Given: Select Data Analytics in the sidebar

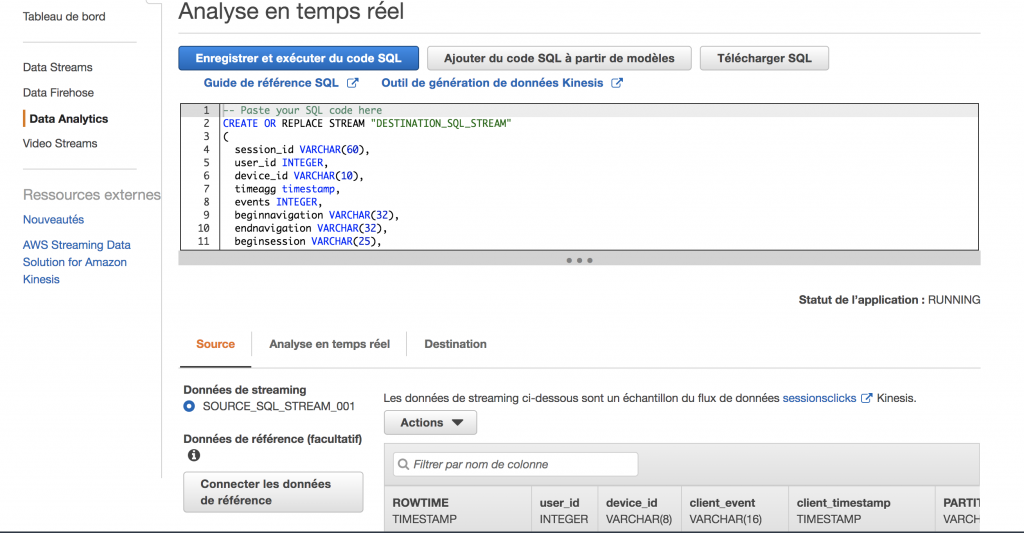Looking at the screenshot, I should click(x=69, y=119).
